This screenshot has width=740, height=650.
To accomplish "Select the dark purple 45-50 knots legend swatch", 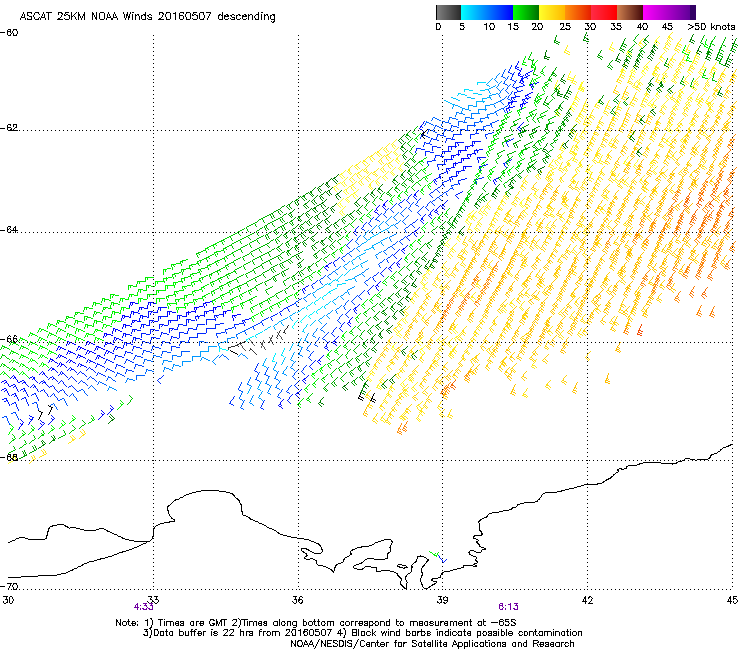I will tap(682, 12).
